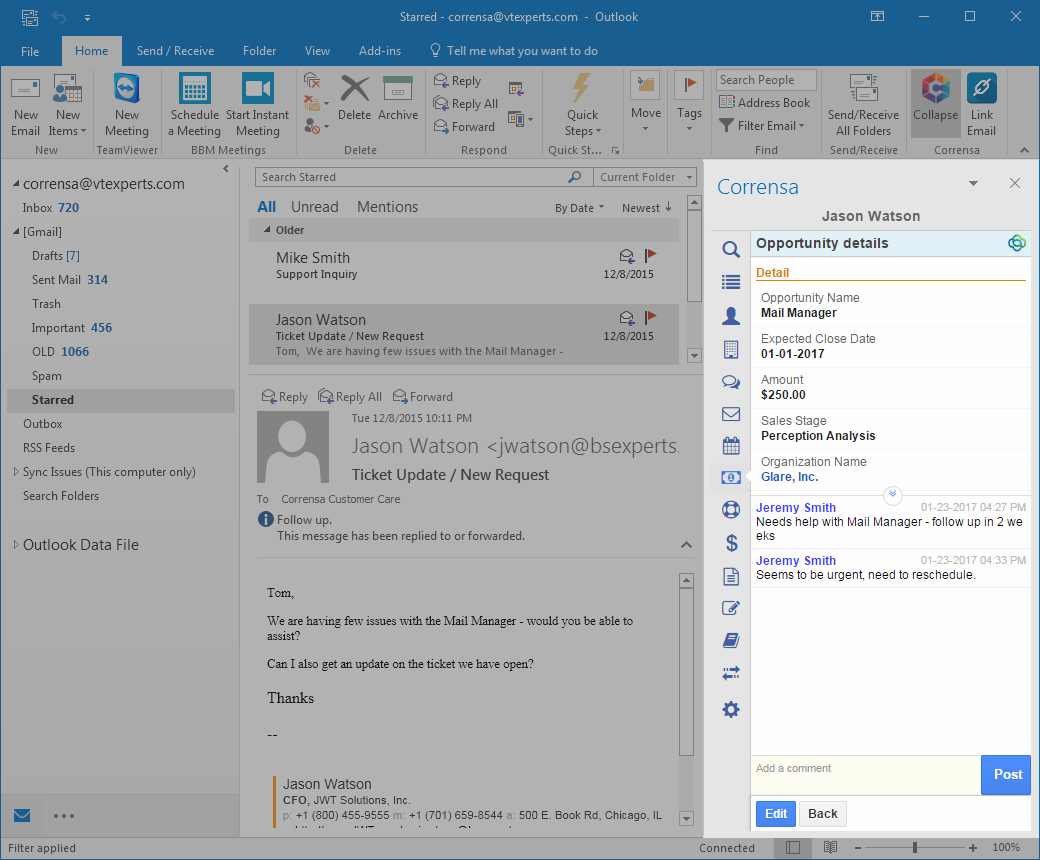Image resolution: width=1040 pixels, height=860 pixels.
Task: Toggle the follow-up flag on Mike Smith email
Action: pyautogui.click(x=650, y=255)
